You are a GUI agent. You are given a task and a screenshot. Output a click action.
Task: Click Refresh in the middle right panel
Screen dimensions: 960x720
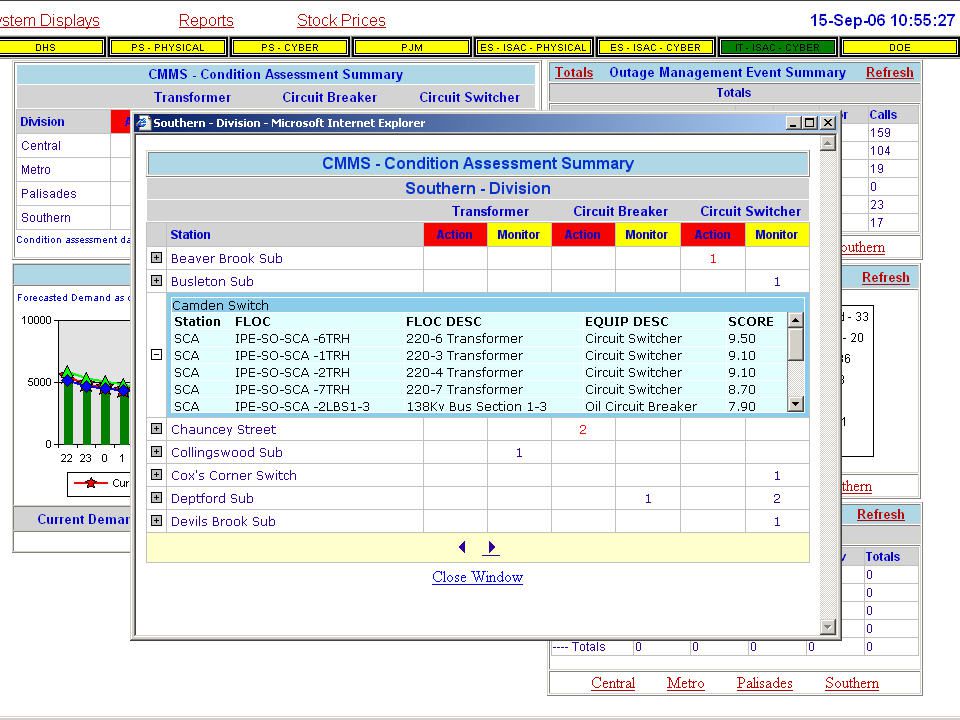point(885,277)
